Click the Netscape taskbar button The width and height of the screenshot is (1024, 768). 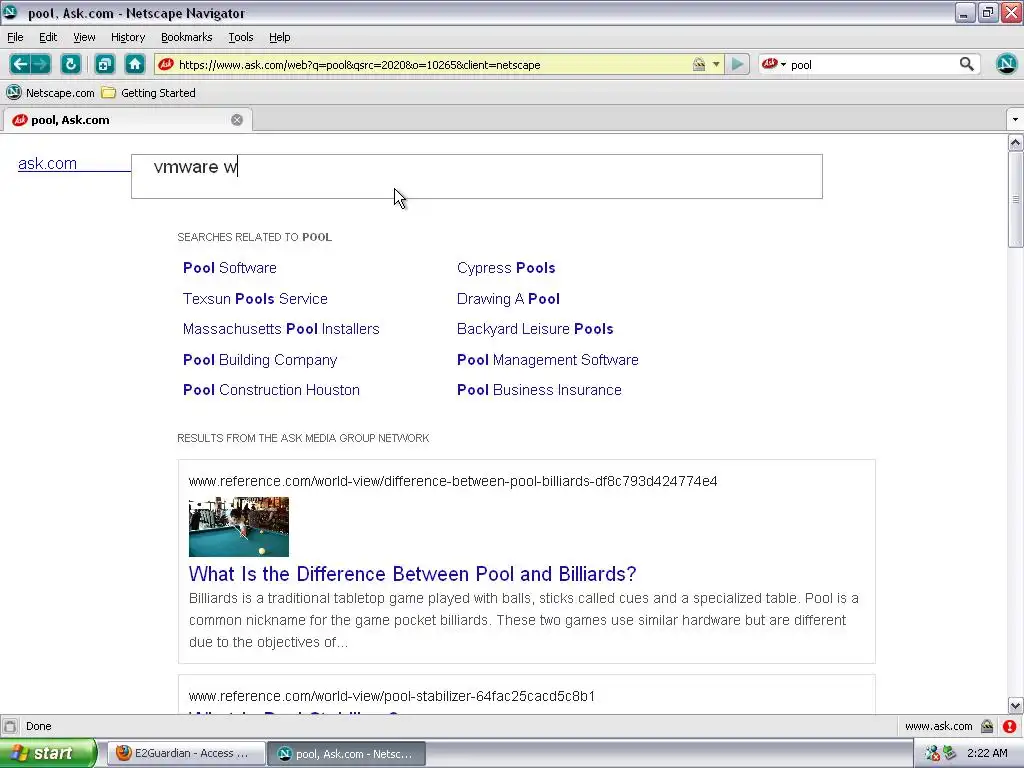coord(346,754)
